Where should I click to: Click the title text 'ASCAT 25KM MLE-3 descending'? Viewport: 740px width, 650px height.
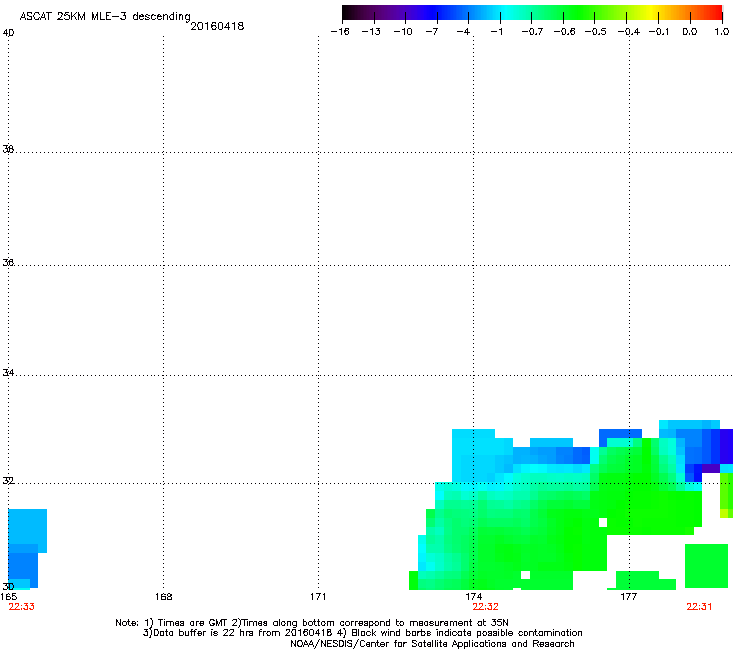[105, 16]
